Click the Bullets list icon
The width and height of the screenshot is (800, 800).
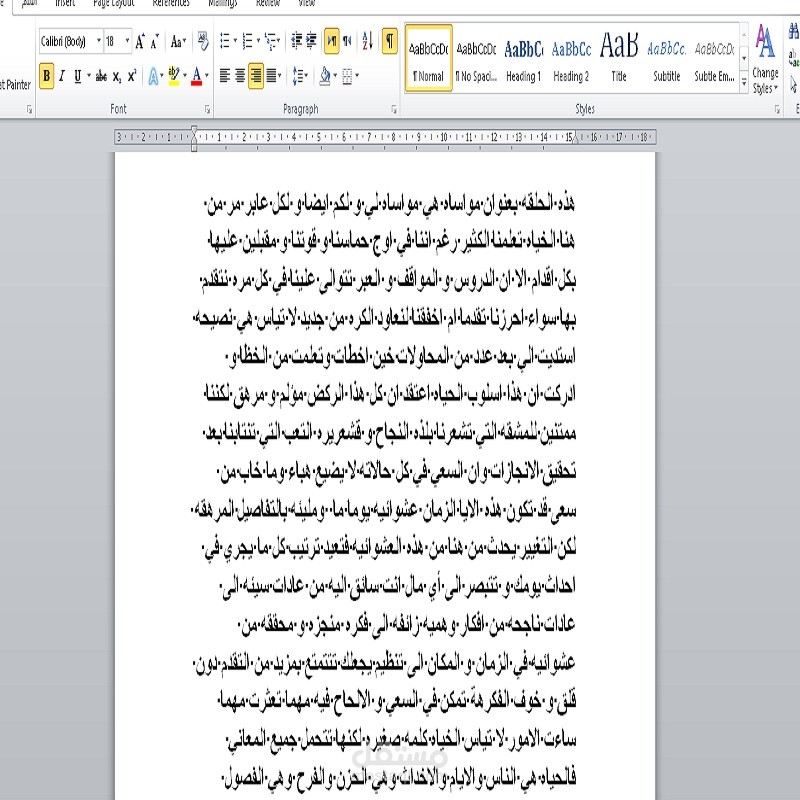click(224, 41)
